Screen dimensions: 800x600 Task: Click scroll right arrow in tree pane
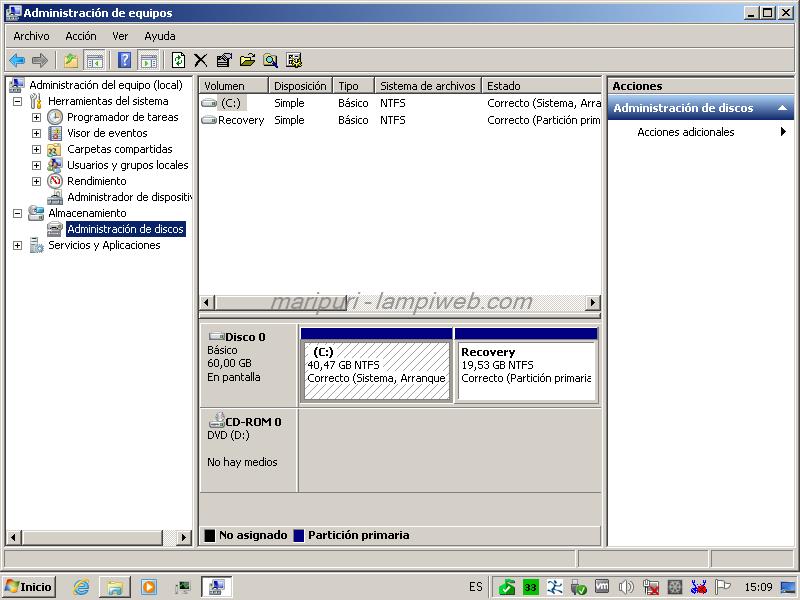184,537
